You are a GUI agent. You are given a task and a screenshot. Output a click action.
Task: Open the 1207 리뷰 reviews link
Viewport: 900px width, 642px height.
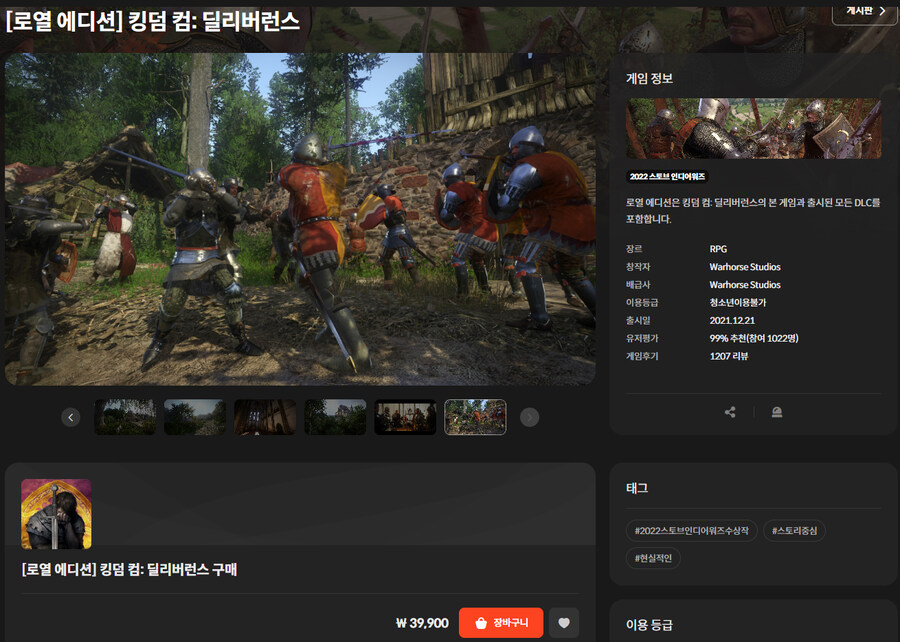click(x=729, y=356)
